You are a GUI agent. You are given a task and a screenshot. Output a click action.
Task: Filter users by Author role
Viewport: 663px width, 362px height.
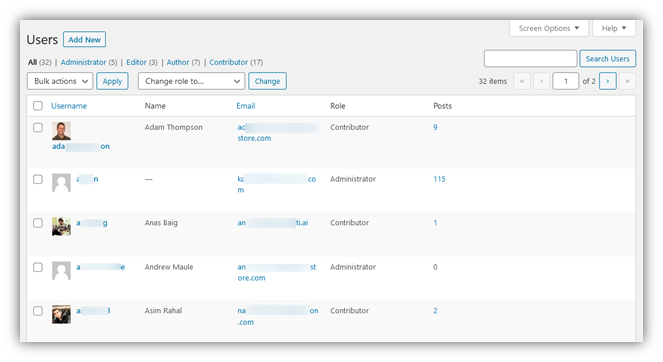(x=178, y=62)
